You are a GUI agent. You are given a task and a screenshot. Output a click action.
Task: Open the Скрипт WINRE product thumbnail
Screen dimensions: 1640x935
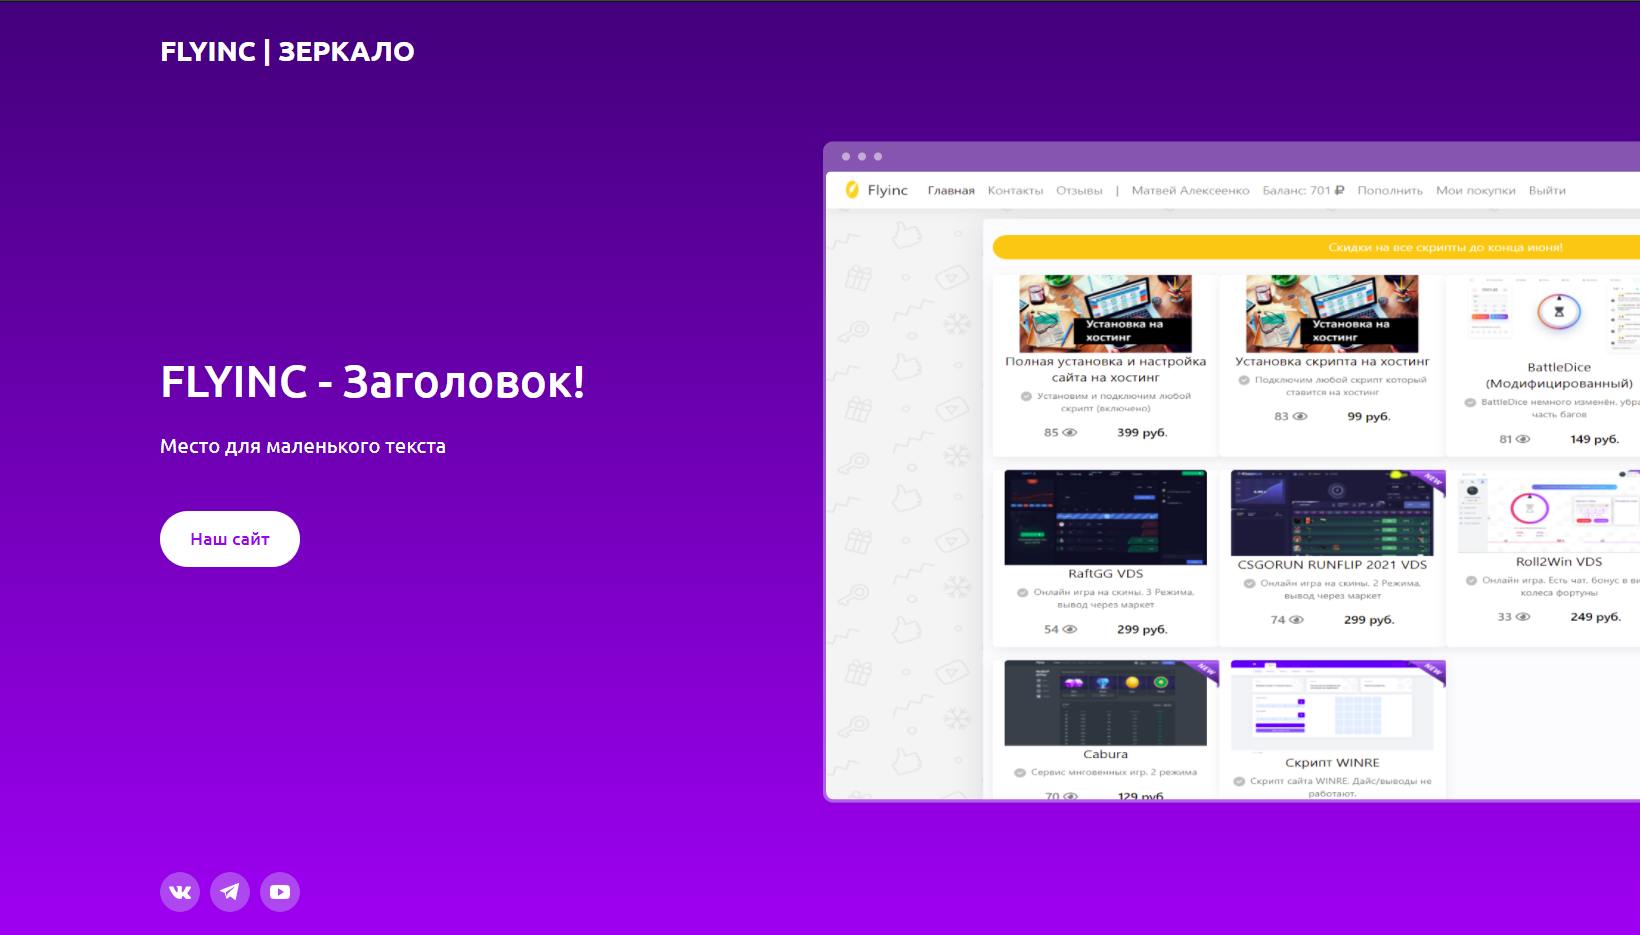click(1331, 705)
